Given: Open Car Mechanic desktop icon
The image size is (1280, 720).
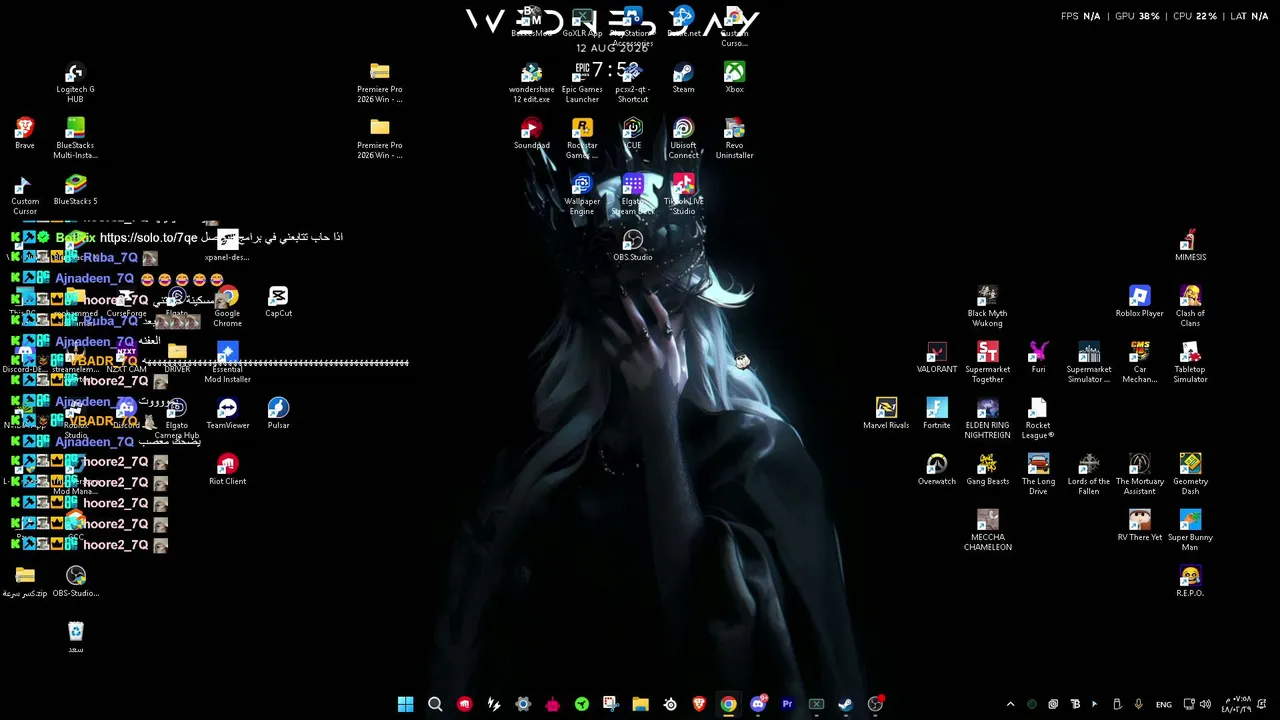Looking at the screenshot, I should (1139, 363).
